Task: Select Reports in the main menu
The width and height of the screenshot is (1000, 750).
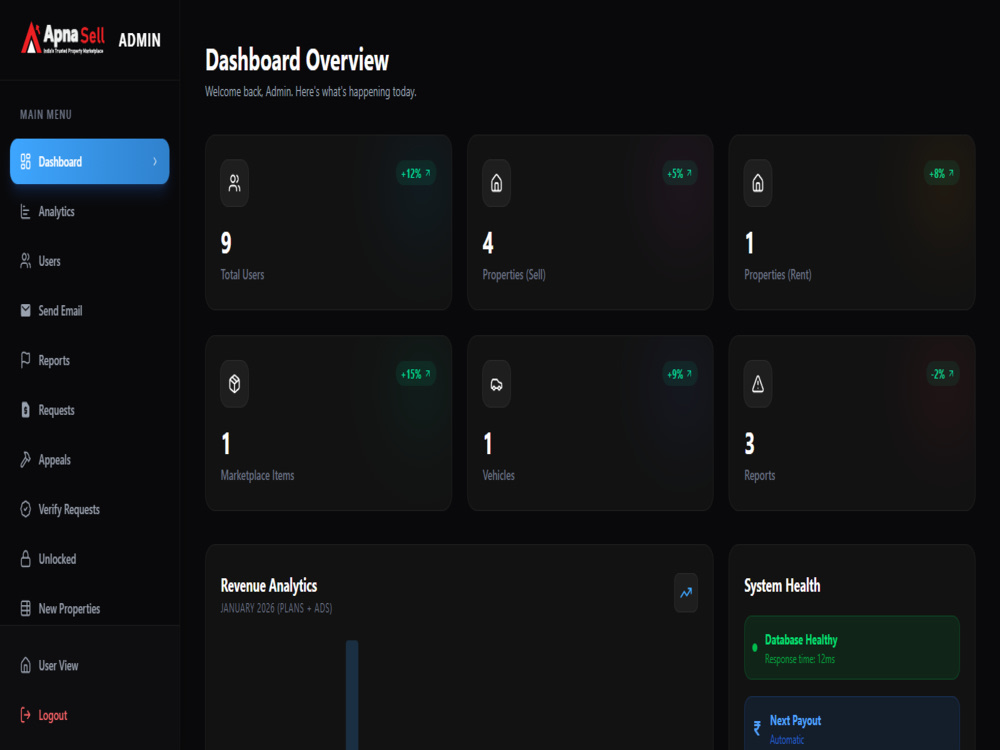Action: coord(90,360)
